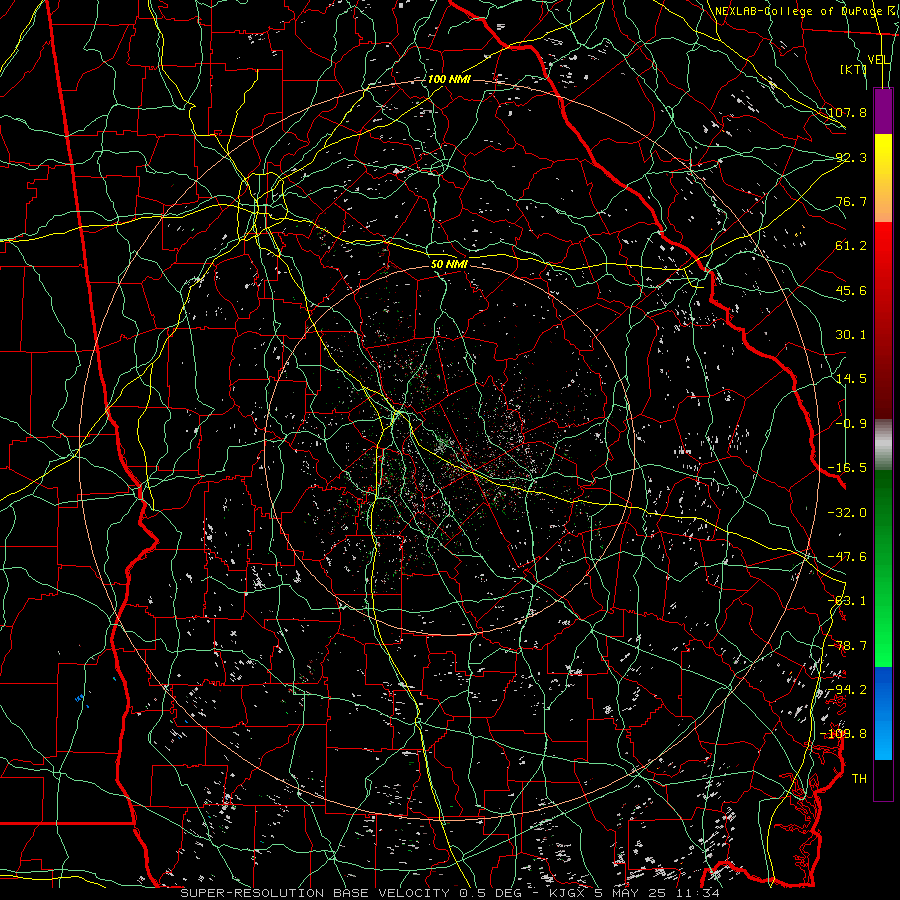This screenshot has width=900, height=900.
Task: Click the 11:34 timestamp in the footer
Action: (699, 893)
